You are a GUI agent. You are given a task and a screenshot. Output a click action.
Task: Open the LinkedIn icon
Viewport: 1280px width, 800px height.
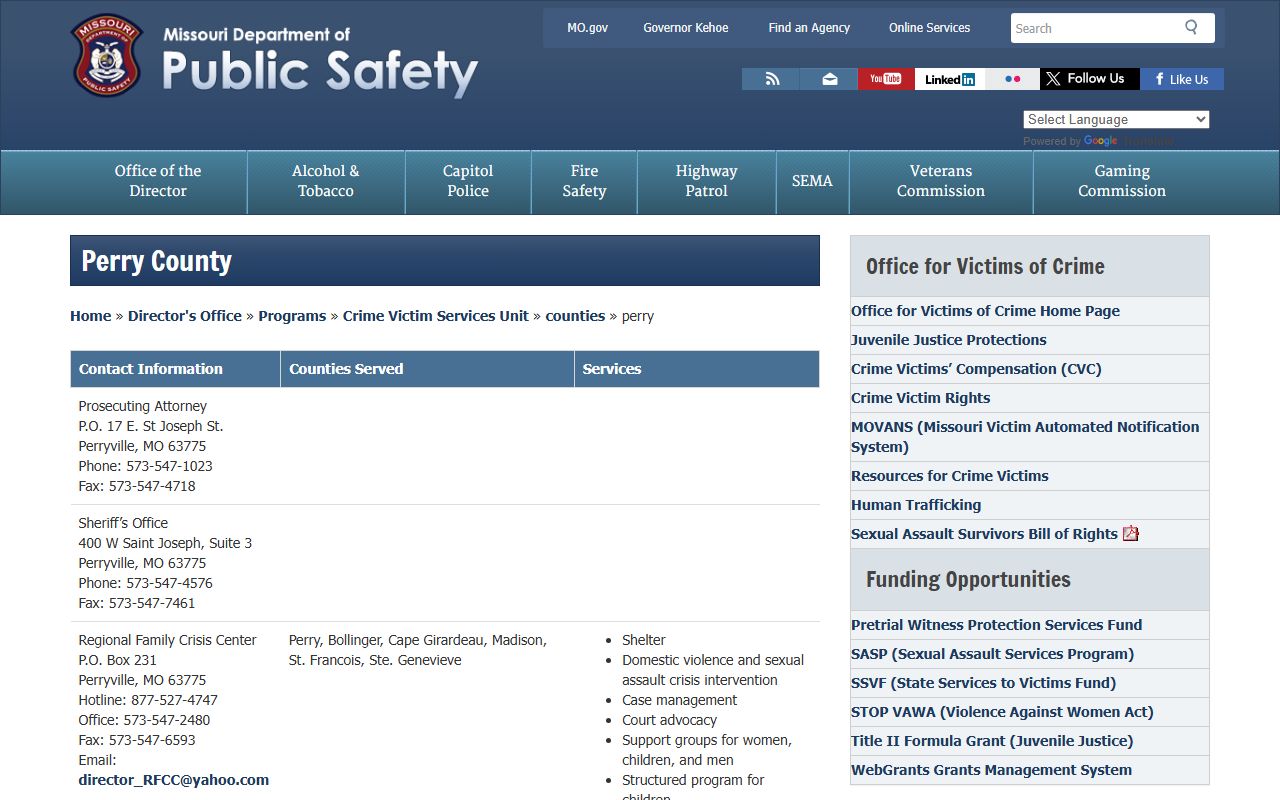click(x=950, y=79)
